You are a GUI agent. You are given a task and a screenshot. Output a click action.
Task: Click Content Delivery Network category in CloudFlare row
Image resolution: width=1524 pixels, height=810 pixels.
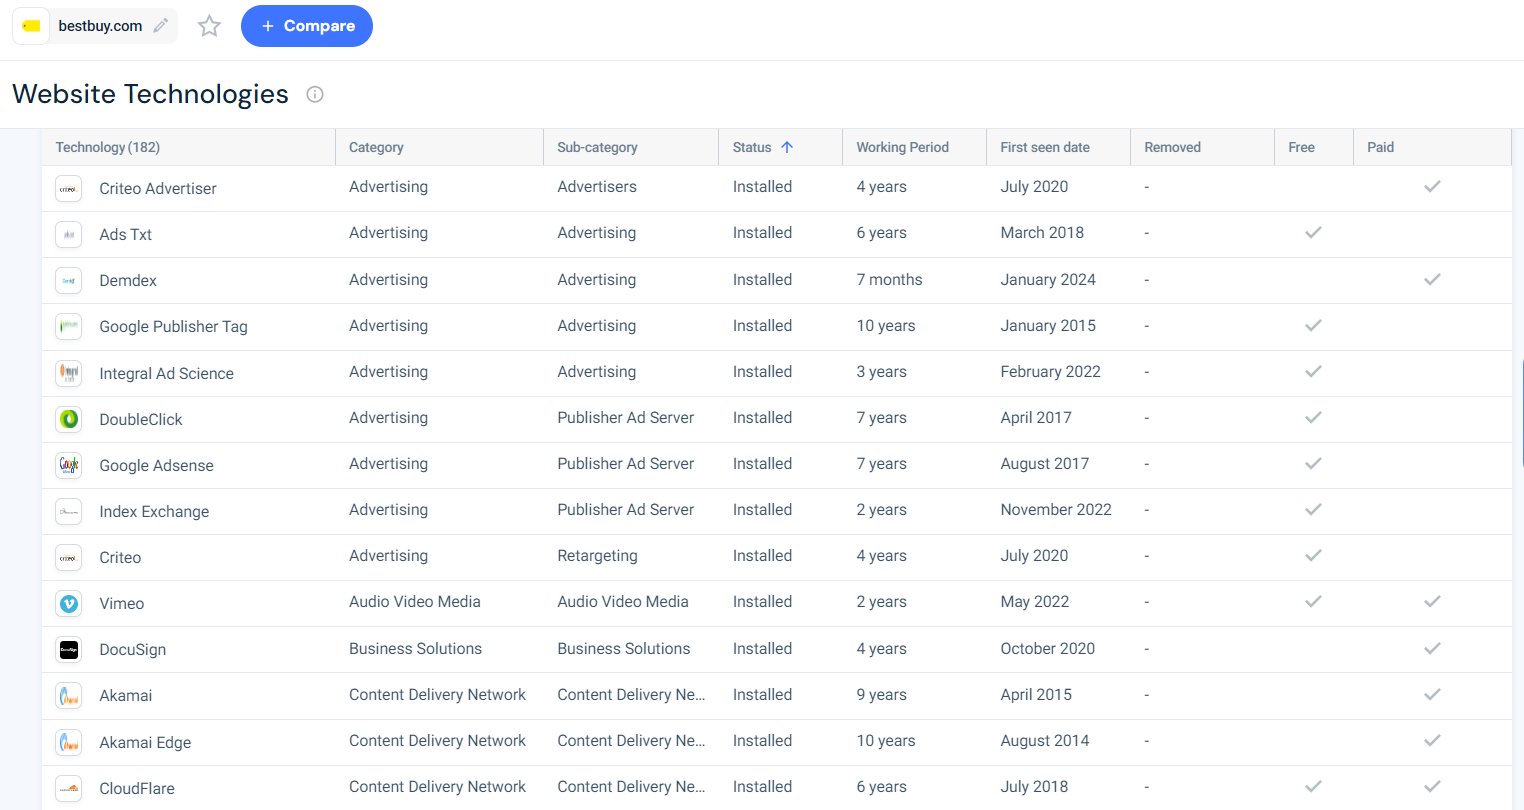point(437,786)
